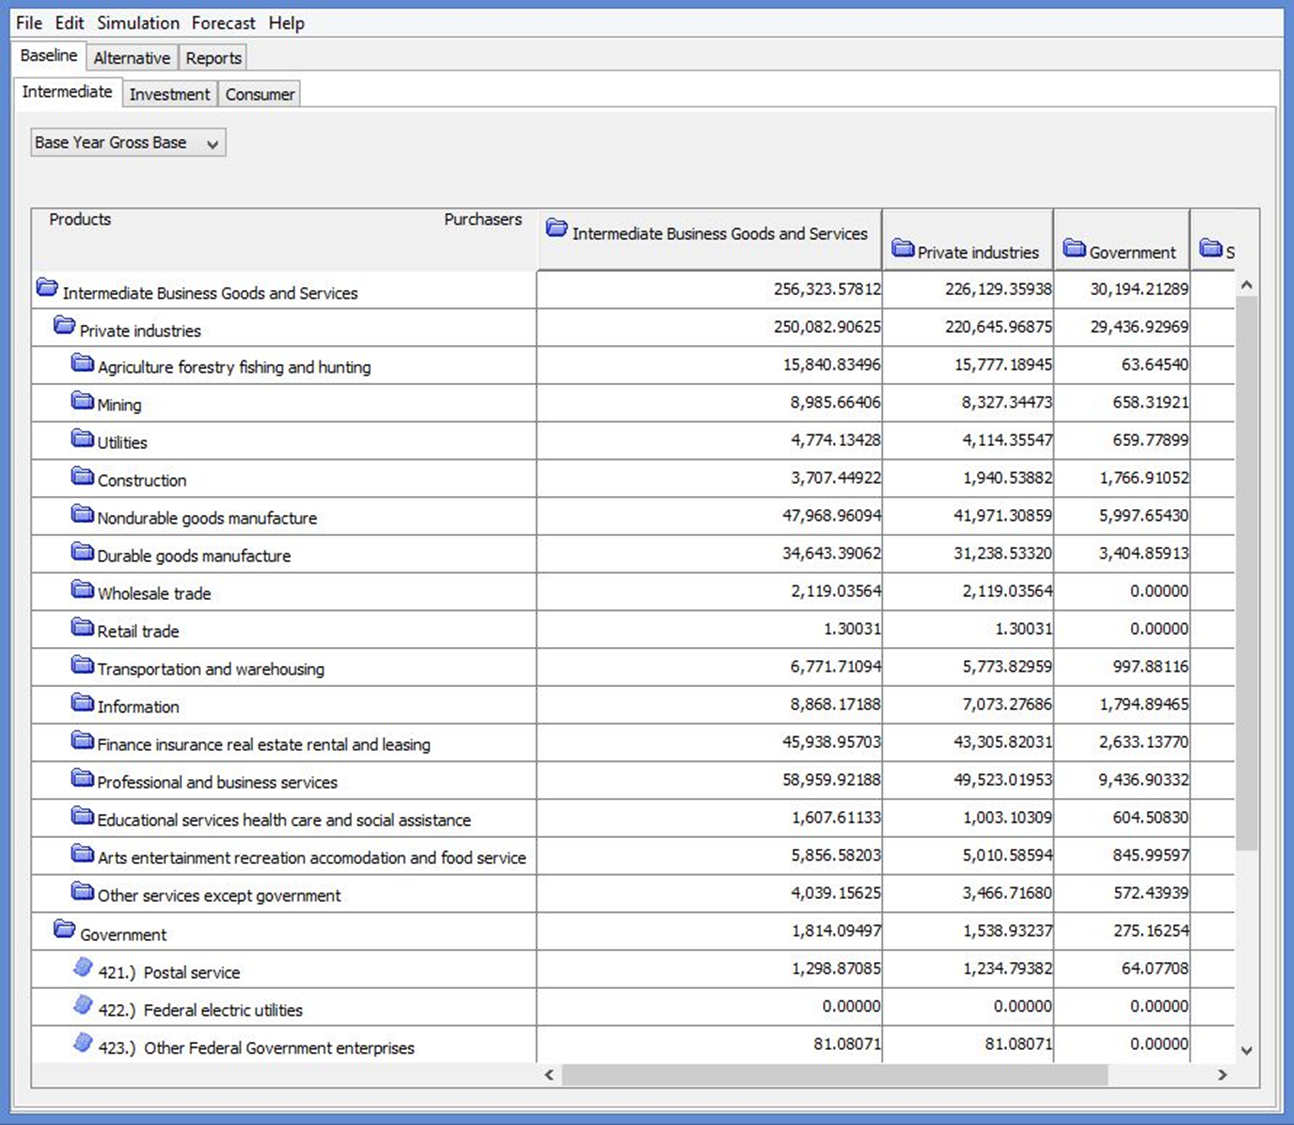Click the Utilities folder icon
This screenshot has width=1294, height=1125.
(x=82, y=438)
